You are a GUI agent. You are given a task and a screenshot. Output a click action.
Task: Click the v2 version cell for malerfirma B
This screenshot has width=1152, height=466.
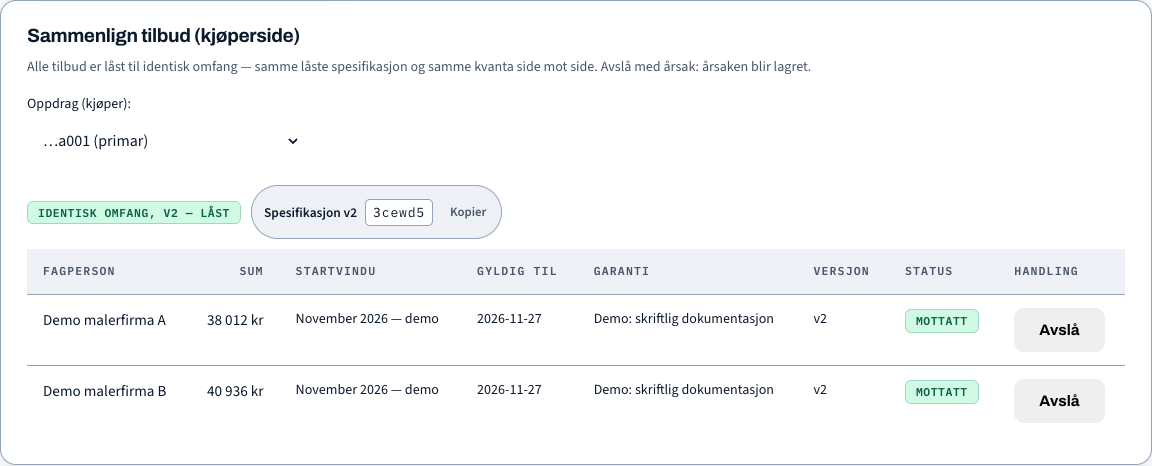tap(820, 390)
